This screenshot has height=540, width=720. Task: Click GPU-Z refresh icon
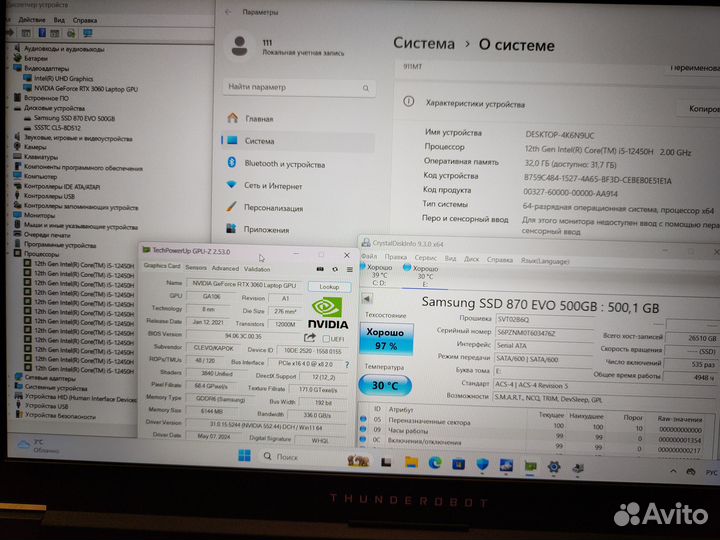click(x=335, y=270)
